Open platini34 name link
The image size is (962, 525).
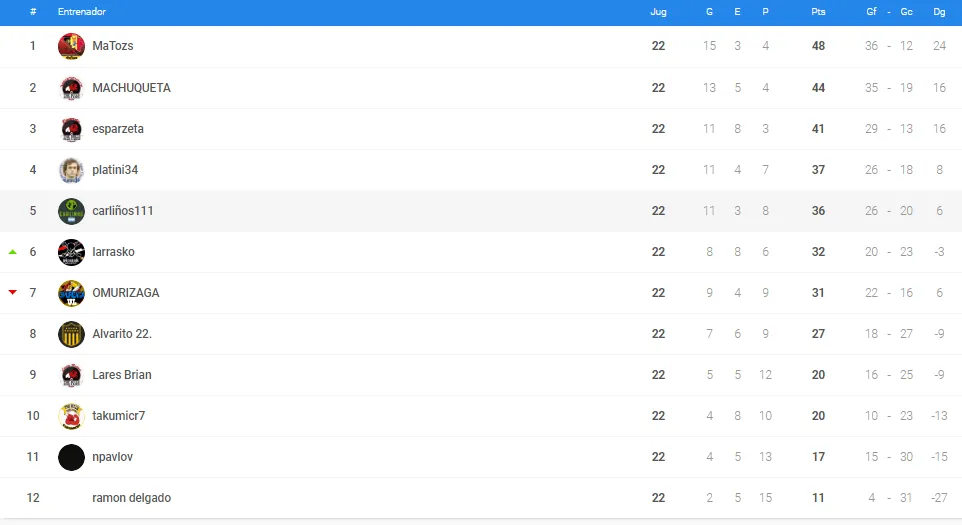(115, 170)
